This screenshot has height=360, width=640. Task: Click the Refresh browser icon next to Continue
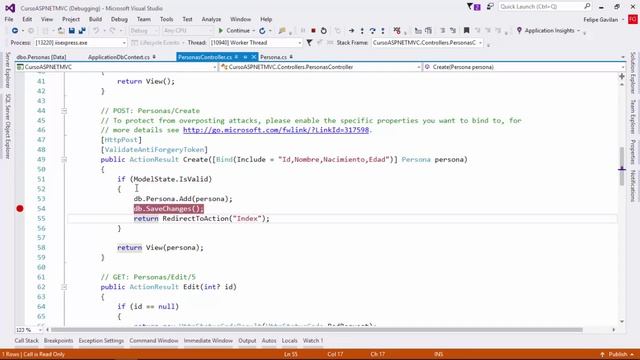click(x=262, y=31)
